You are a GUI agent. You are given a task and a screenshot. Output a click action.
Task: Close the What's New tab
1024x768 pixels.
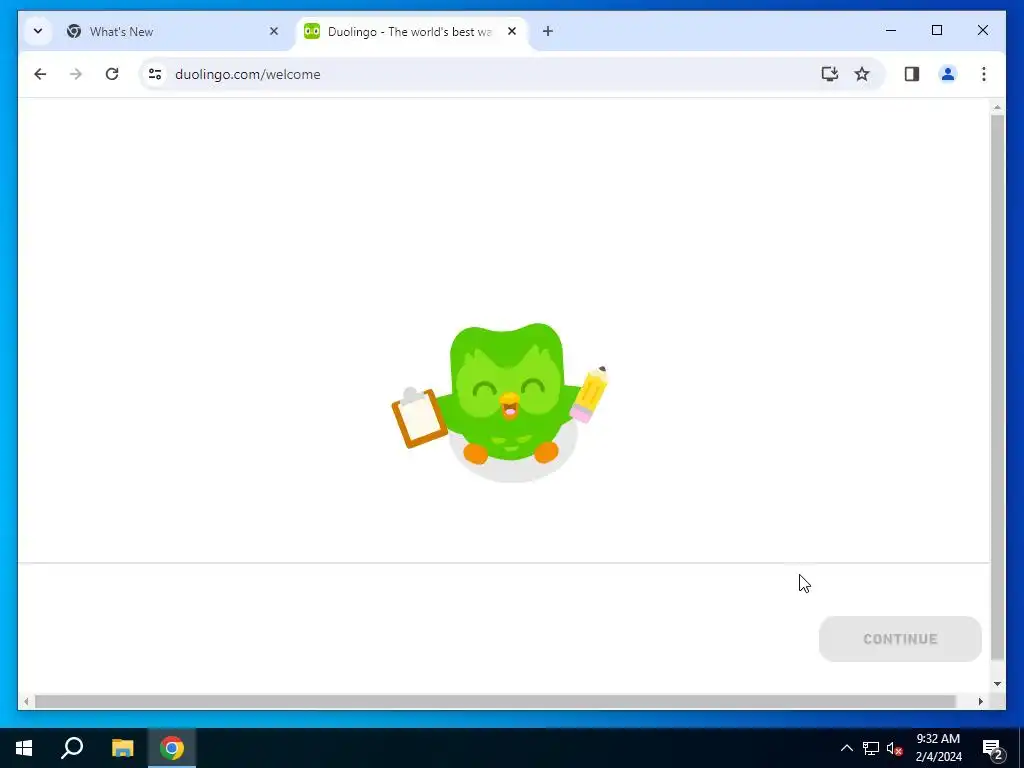click(274, 31)
